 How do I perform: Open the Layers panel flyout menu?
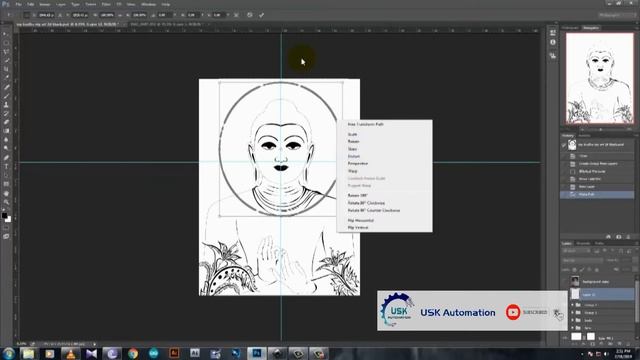coord(636,244)
